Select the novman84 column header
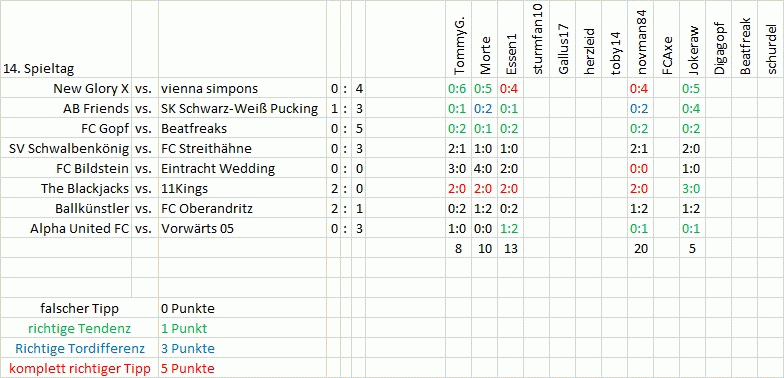The height and width of the screenshot is (378, 784). [641, 40]
